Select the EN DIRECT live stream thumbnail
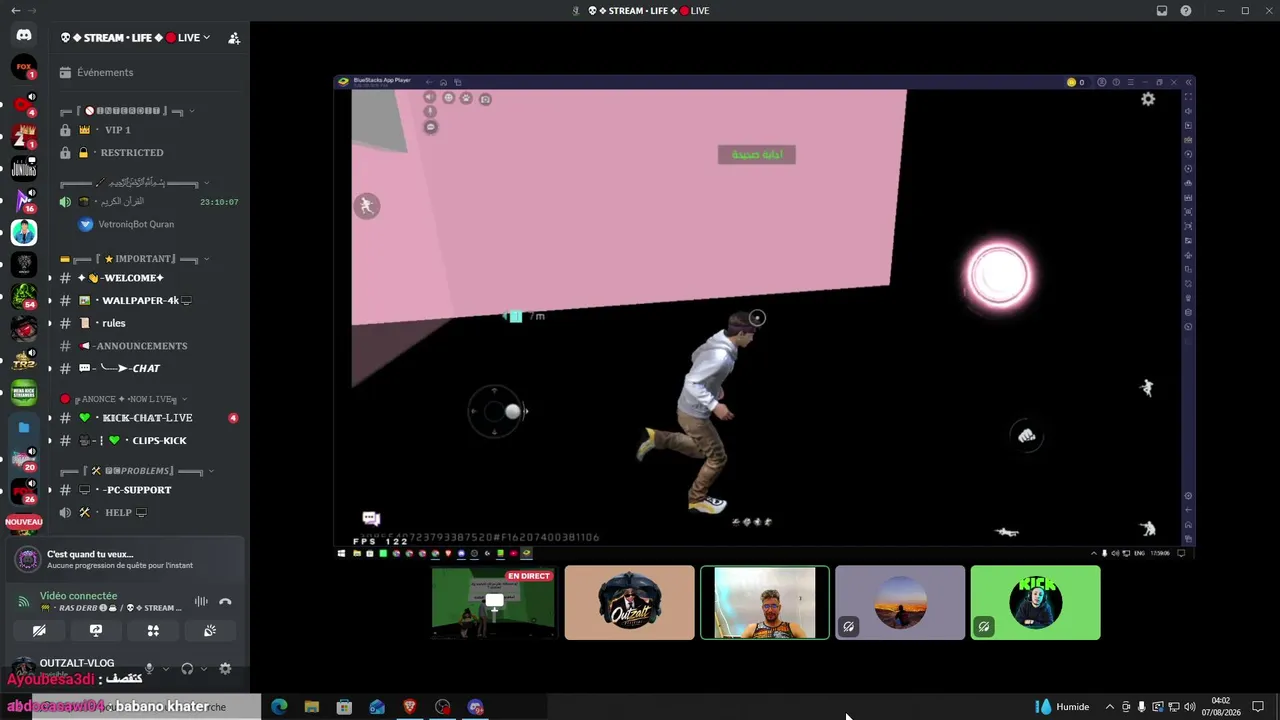Screen dimensions: 1280x720 tap(493, 602)
